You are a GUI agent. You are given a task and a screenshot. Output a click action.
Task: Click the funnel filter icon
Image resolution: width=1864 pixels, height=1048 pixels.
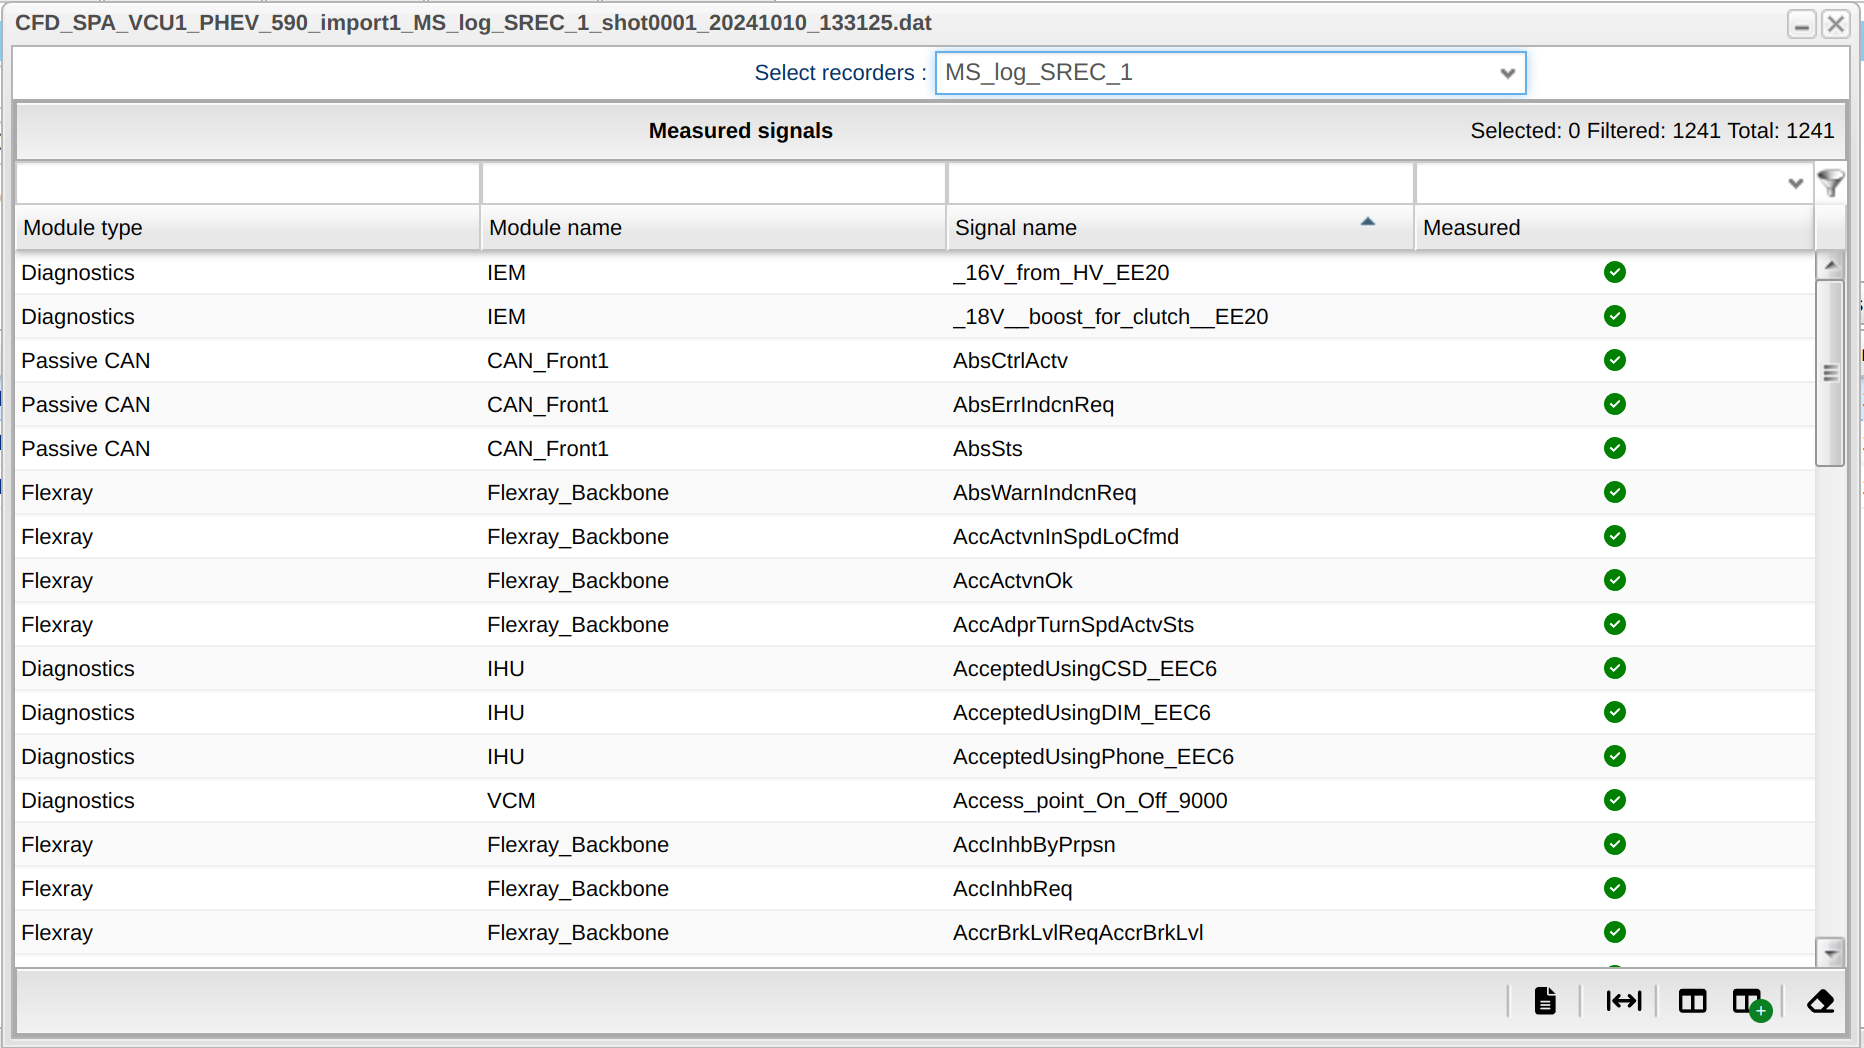1830,183
